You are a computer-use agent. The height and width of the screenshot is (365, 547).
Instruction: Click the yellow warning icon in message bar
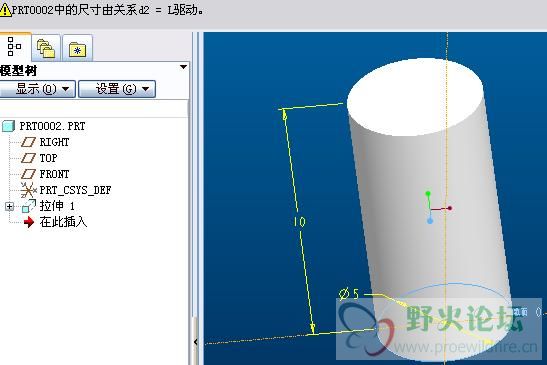coord(5,10)
